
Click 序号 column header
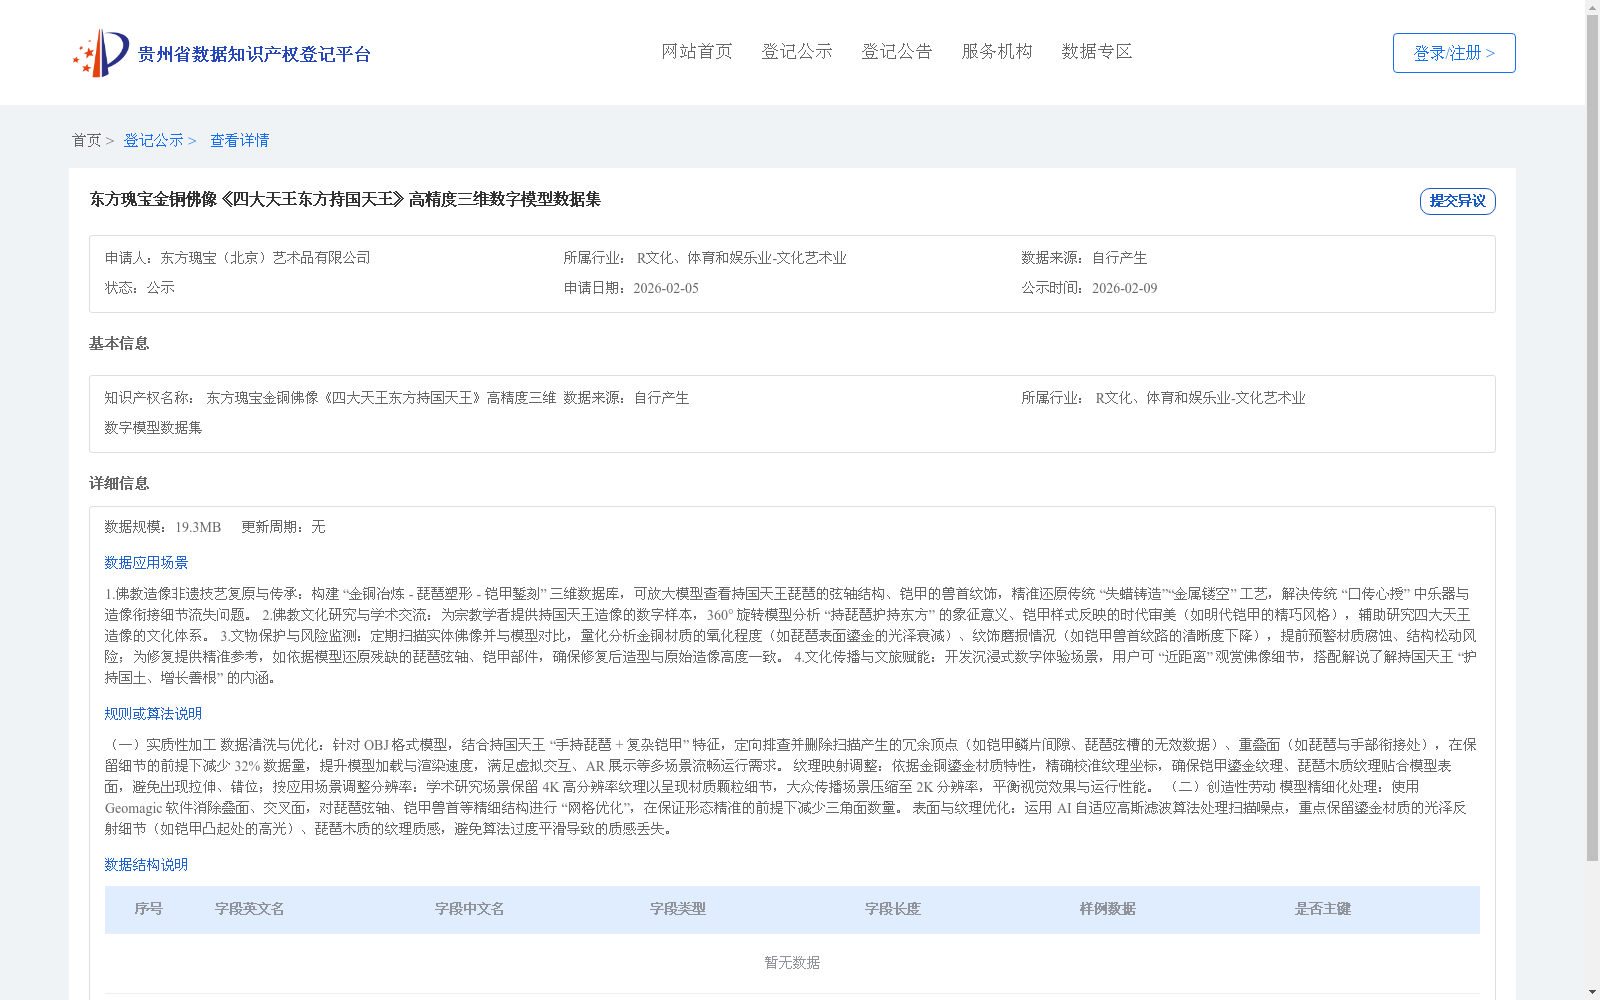pos(149,909)
